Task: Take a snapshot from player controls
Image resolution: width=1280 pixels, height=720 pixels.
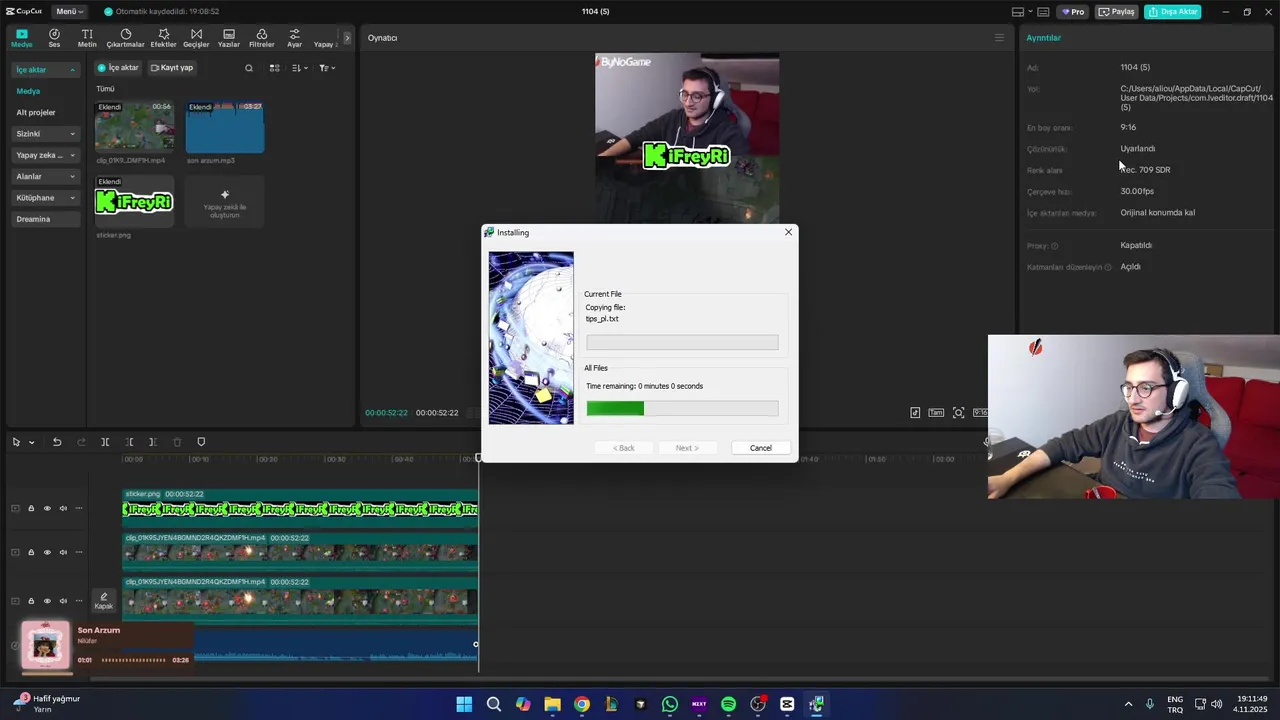Action: pos(958,413)
